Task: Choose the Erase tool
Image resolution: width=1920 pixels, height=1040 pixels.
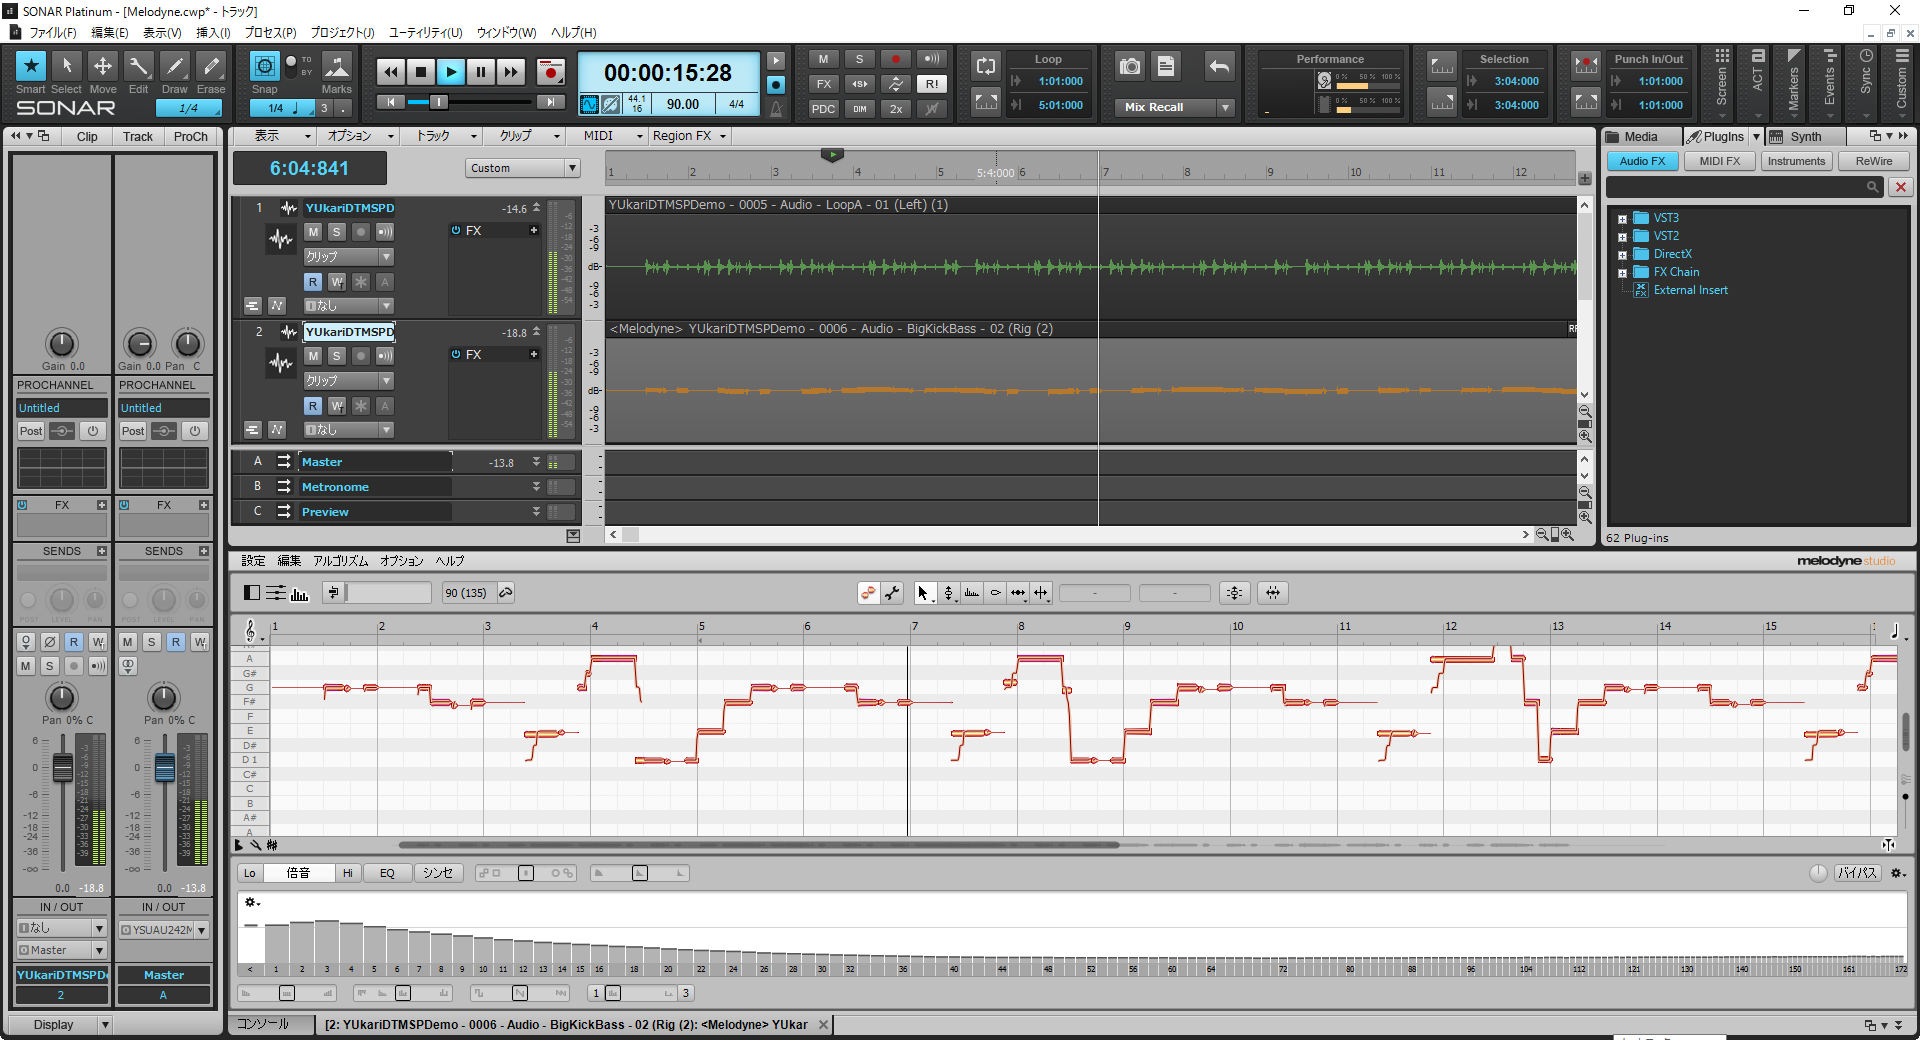Action: [211, 66]
